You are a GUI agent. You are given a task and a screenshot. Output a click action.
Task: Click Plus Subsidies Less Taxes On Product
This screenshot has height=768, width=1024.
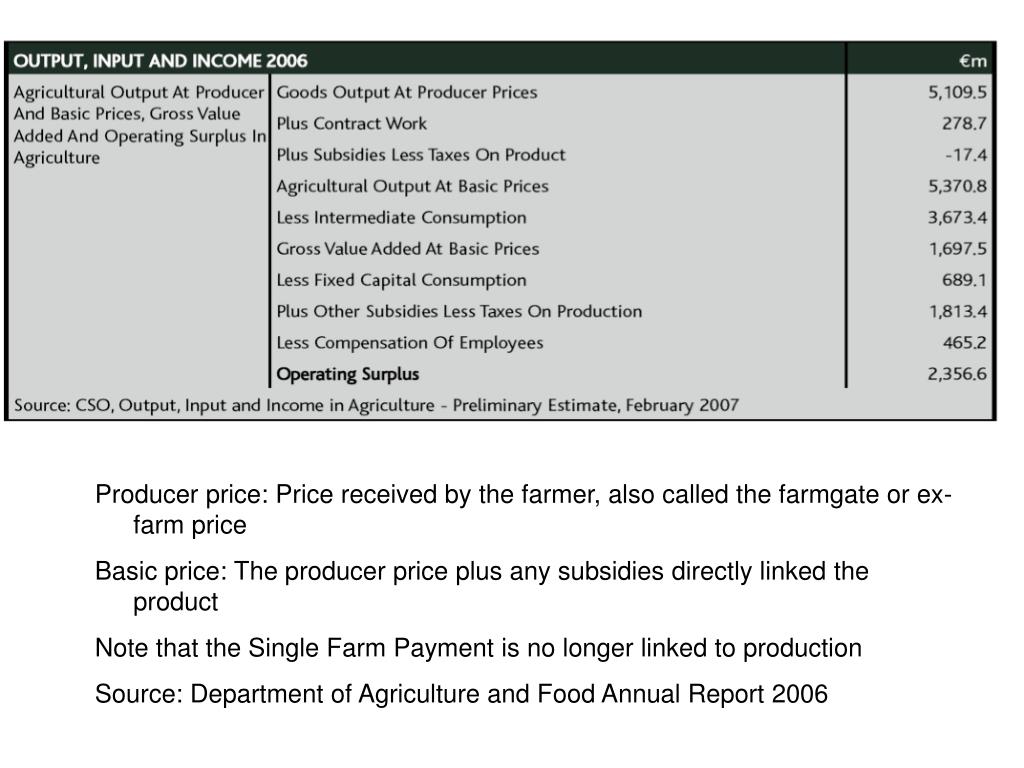(421, 155)
